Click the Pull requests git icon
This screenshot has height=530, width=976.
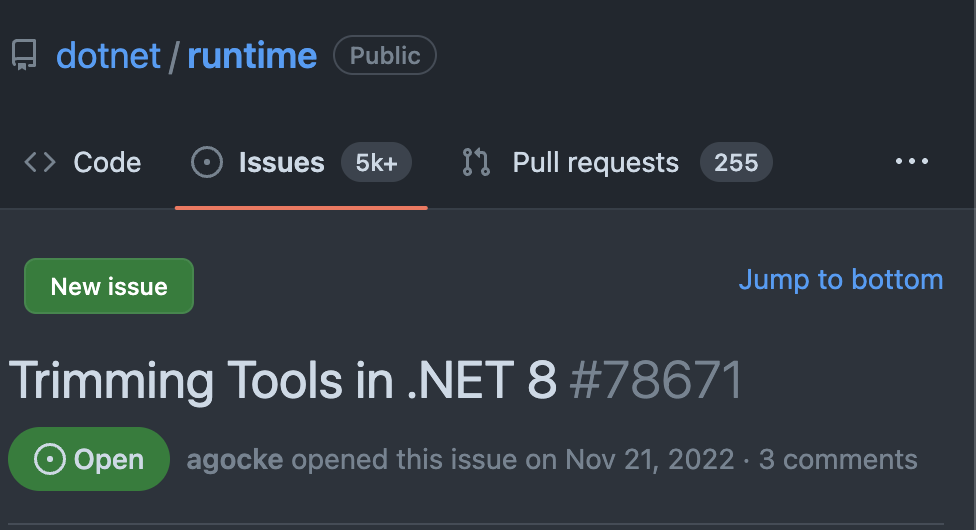(x=476, y=163)
